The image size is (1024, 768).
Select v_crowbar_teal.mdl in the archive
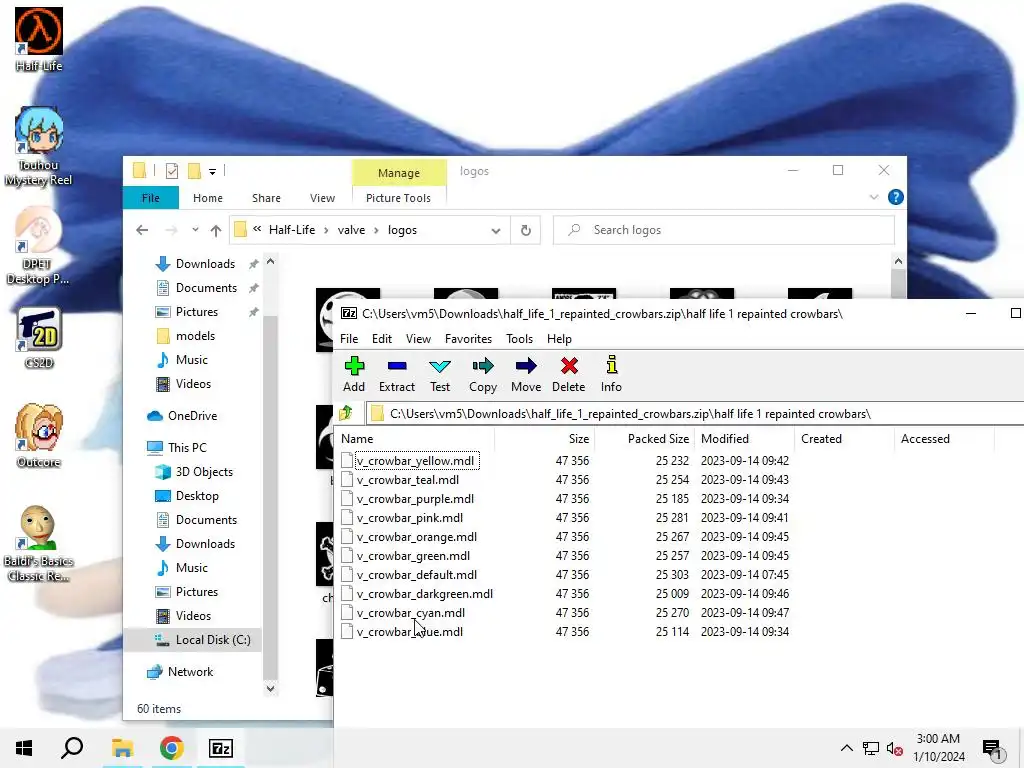[x=408, y=479]
